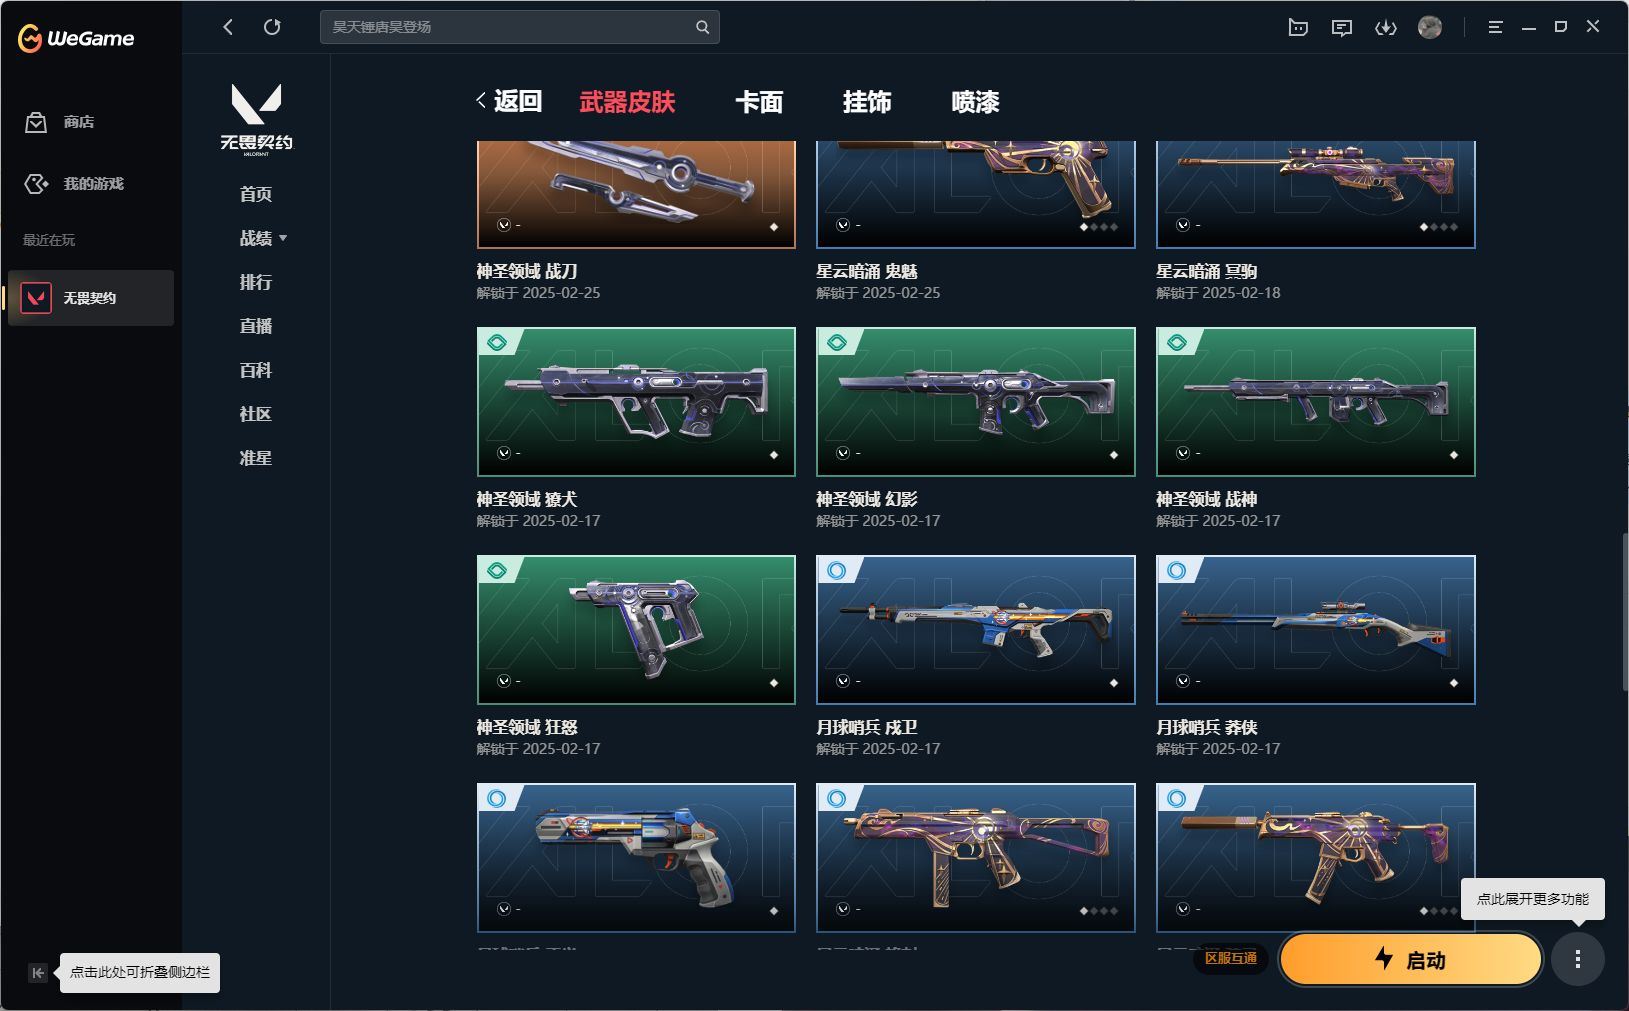This screenshot has width=1629, height=1011.
Task: Open the 神圣领域 狂怒 skin thumbnail
Action: coord(636,630)
